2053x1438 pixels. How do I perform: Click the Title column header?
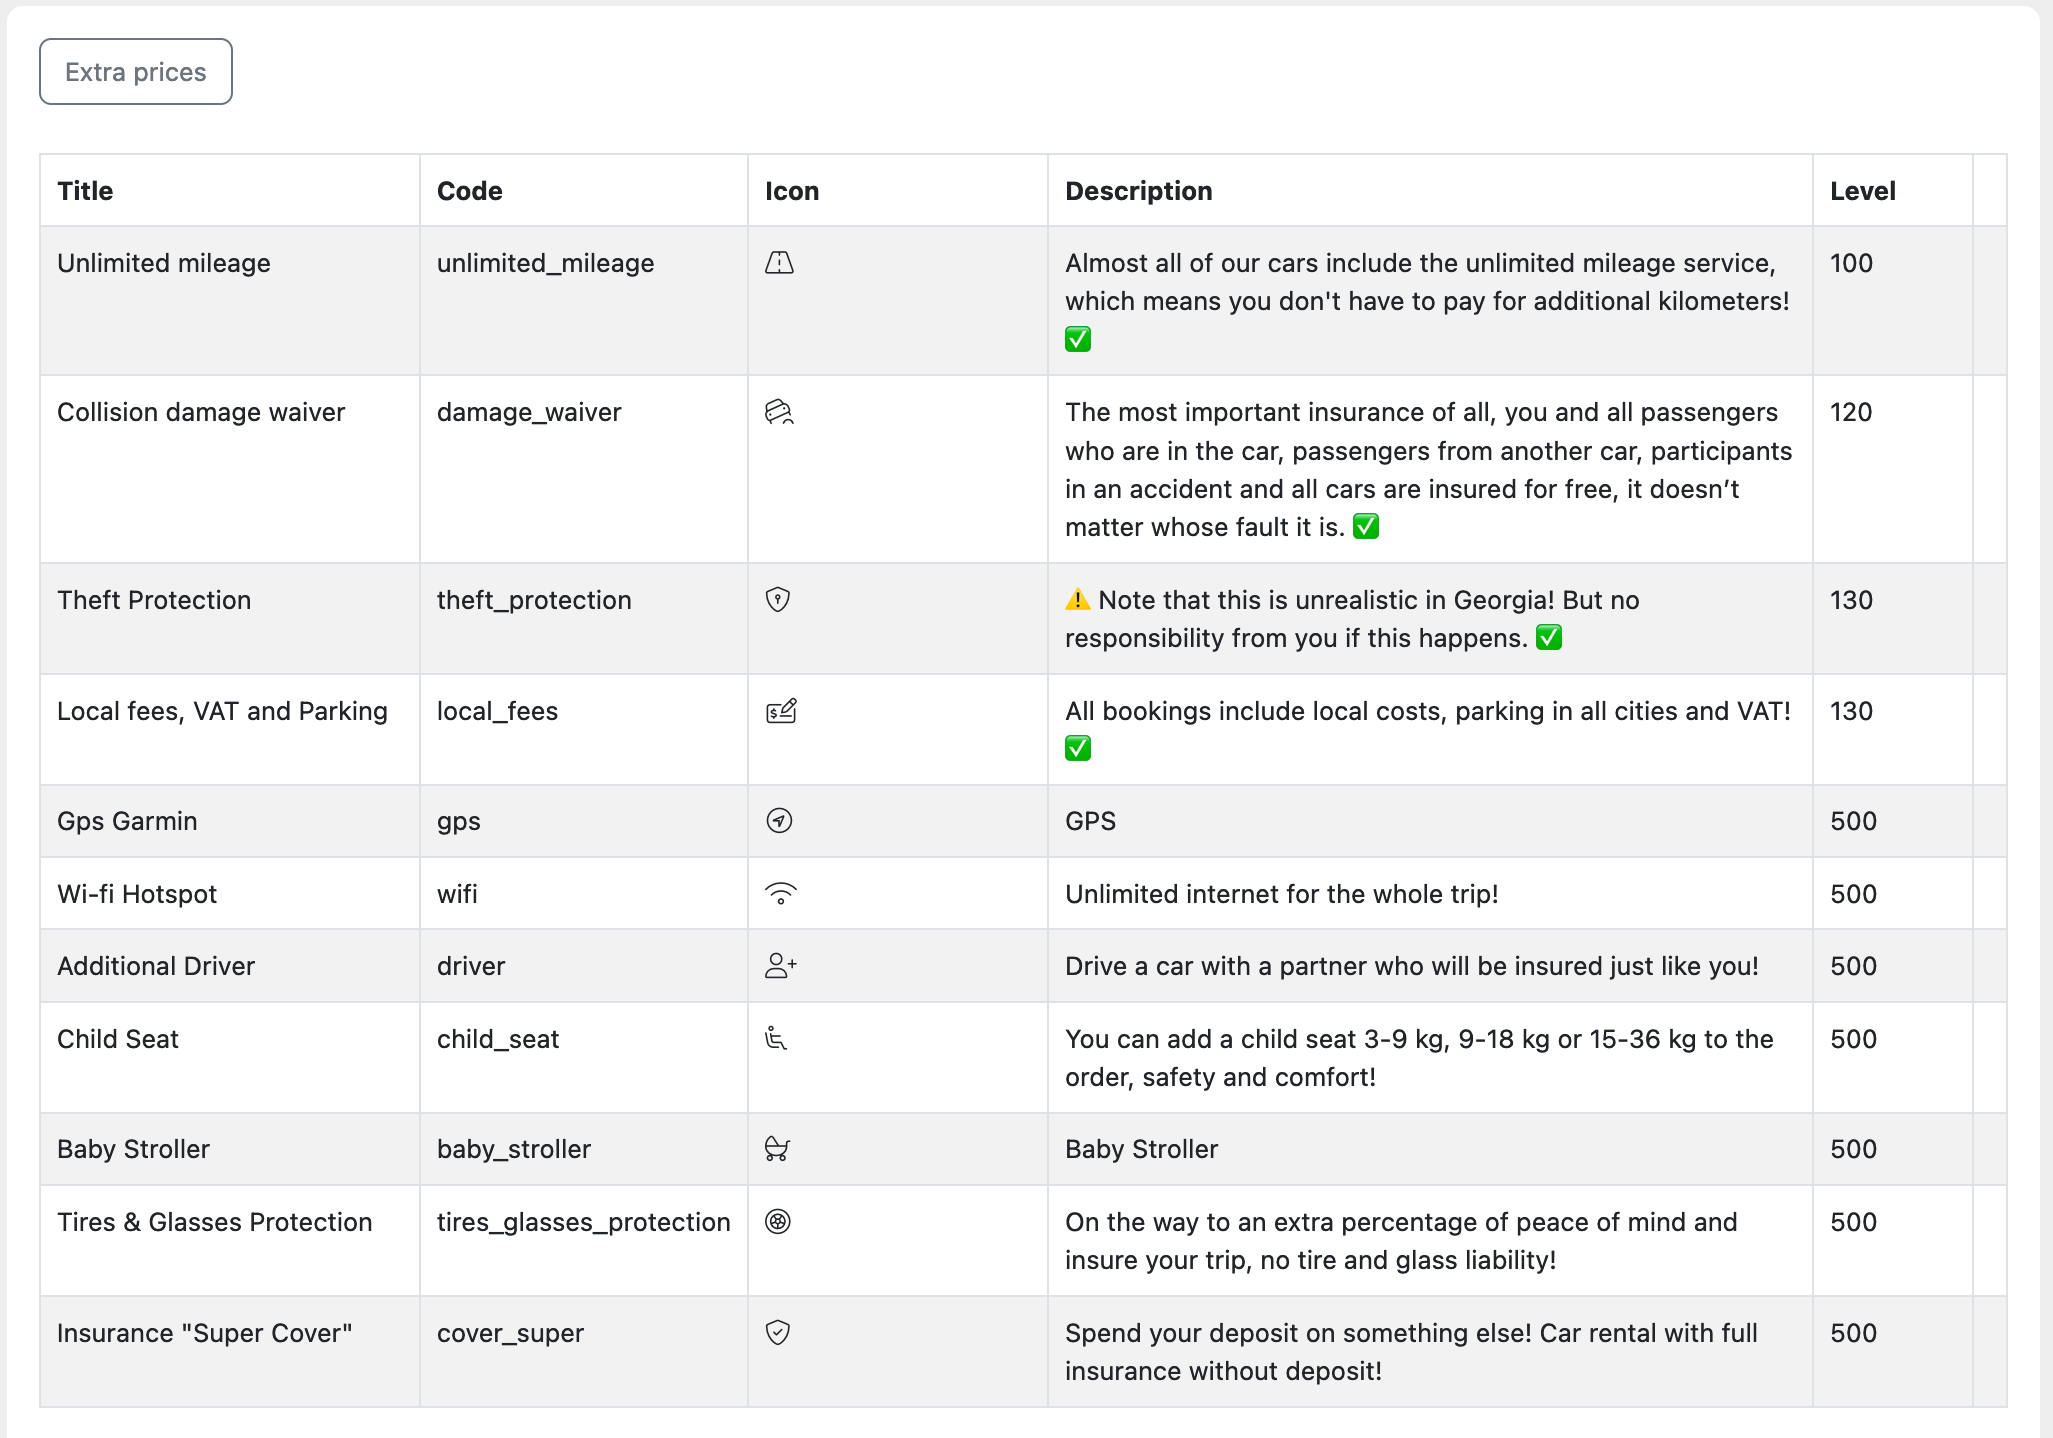click(x=85, y=191)
